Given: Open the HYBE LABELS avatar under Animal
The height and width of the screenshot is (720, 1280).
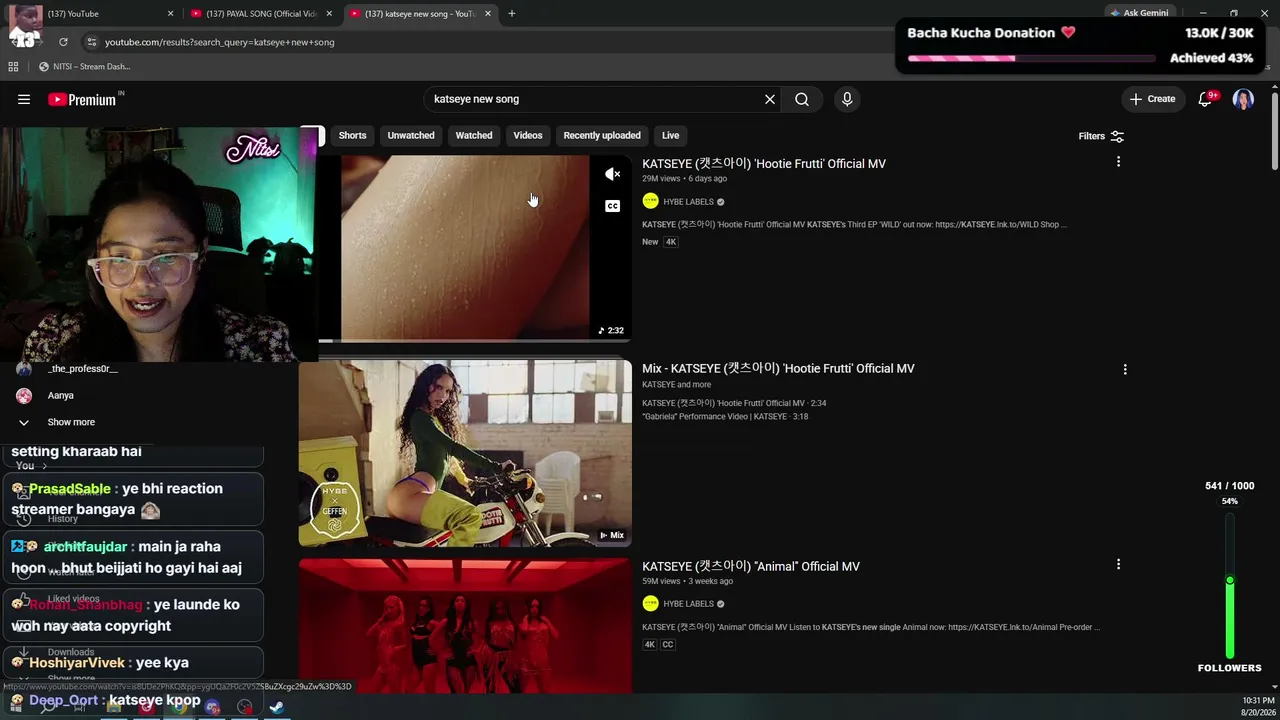Looking at the screenshot, I should 650,603.
